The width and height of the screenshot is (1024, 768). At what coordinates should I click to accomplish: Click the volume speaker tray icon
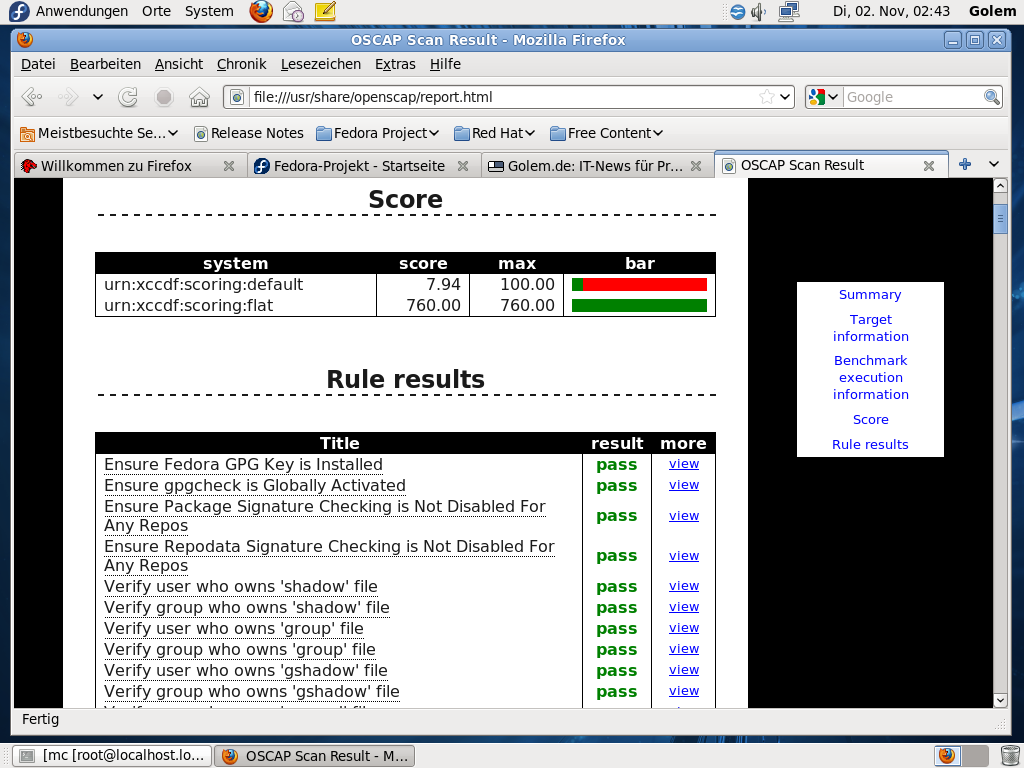(759, 11)
